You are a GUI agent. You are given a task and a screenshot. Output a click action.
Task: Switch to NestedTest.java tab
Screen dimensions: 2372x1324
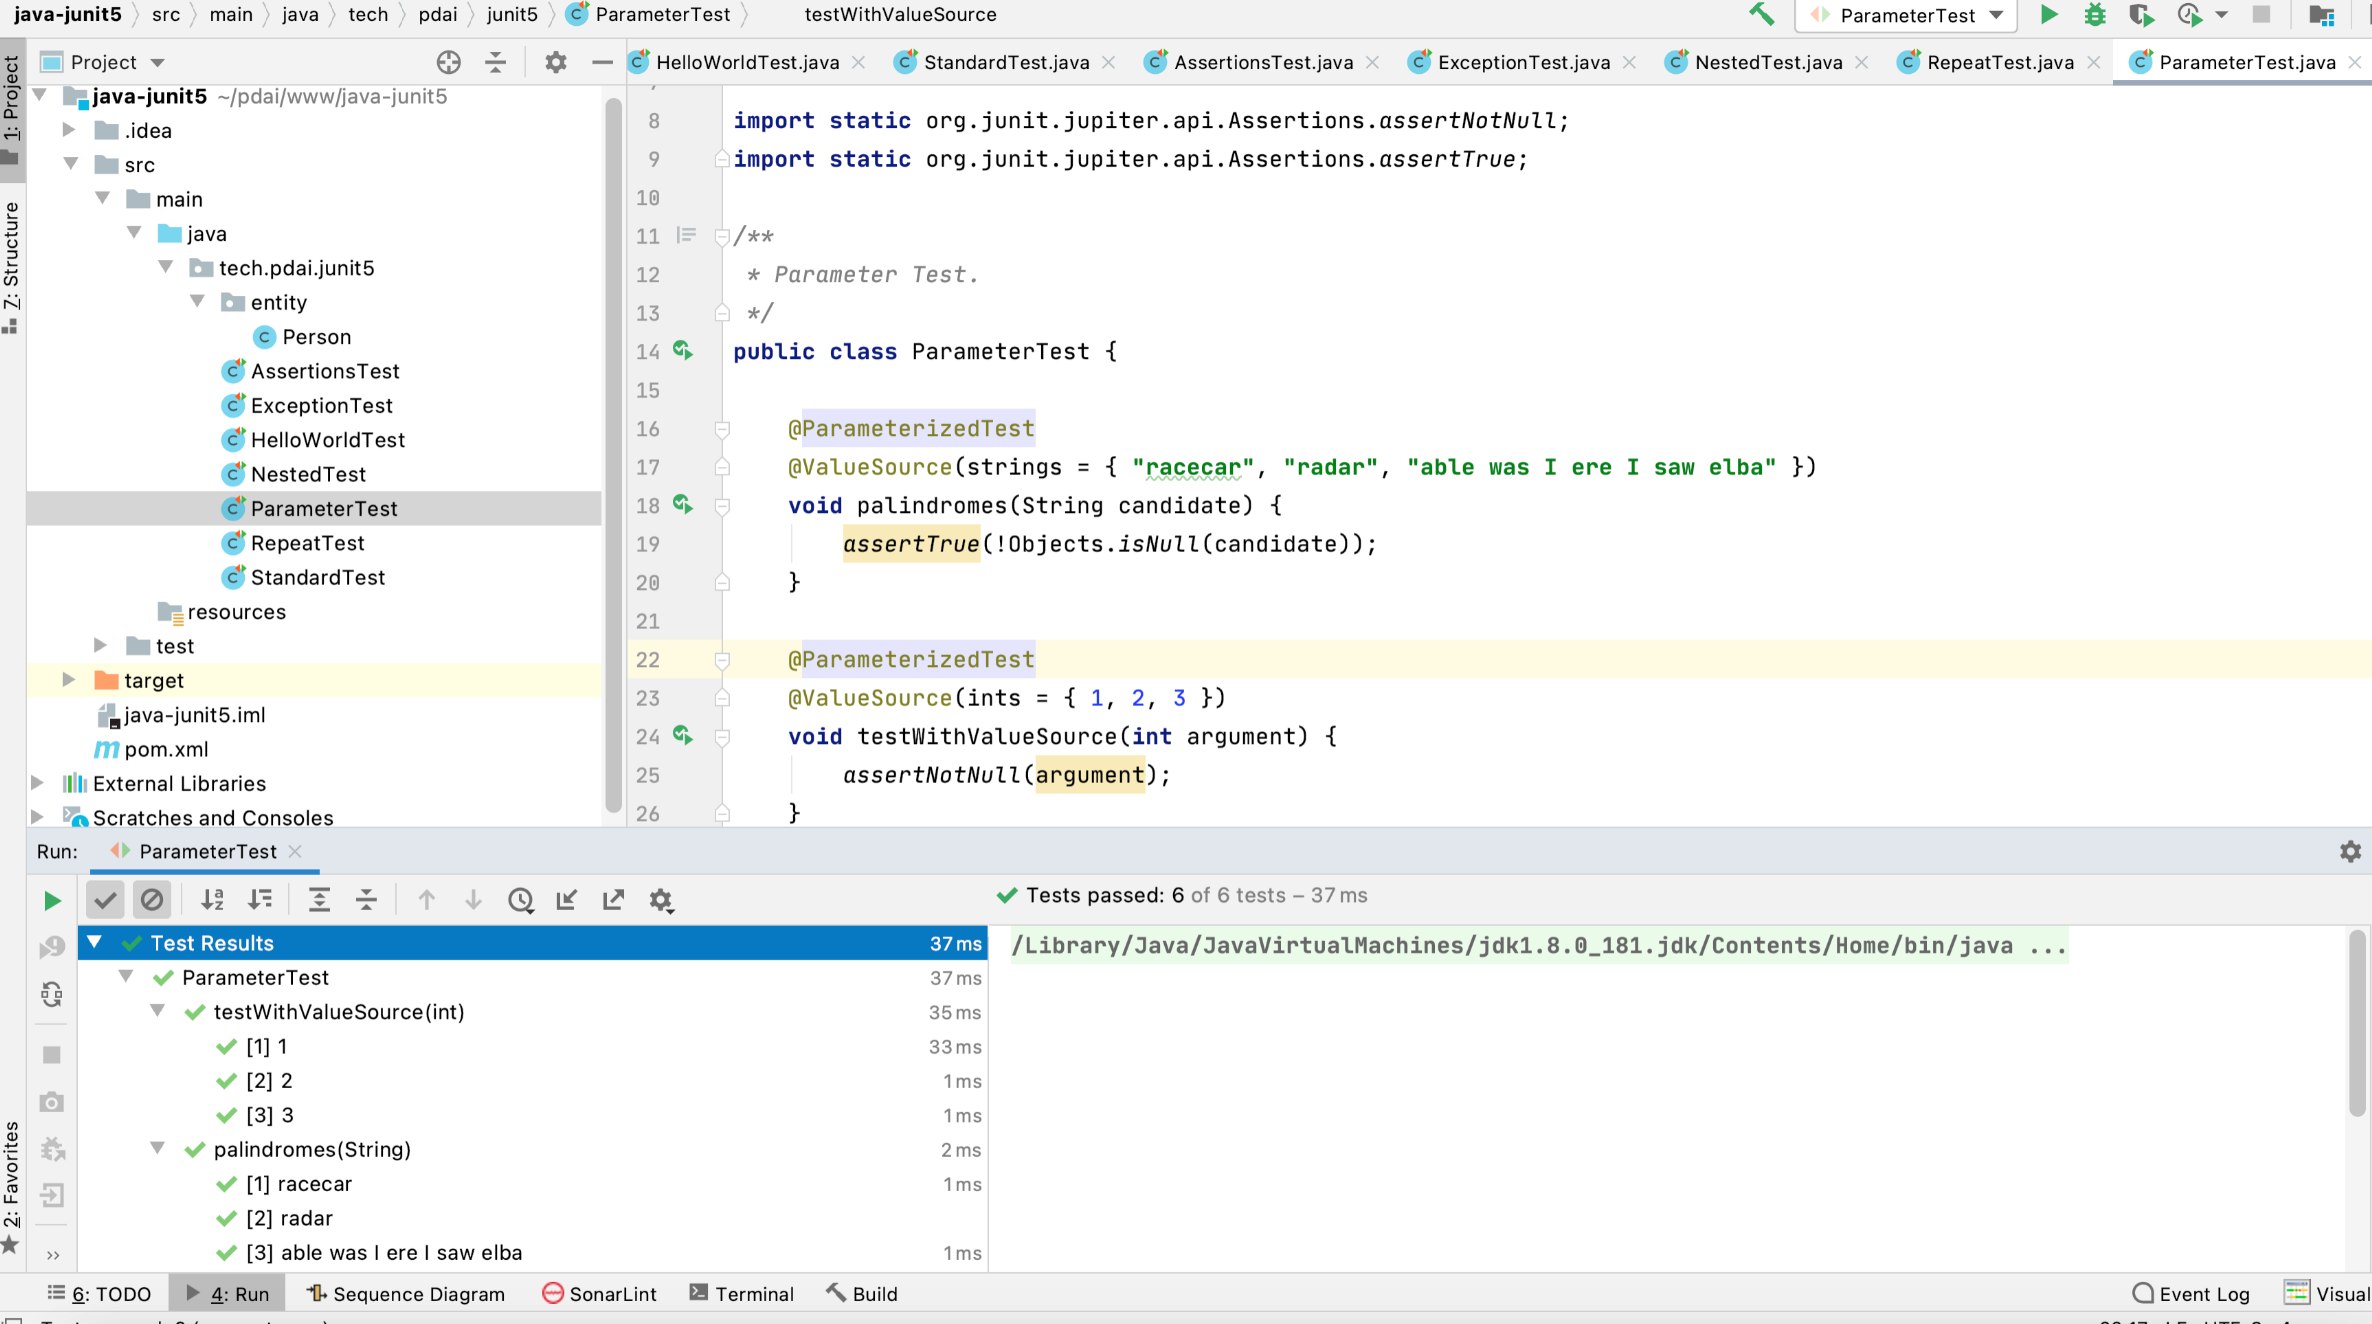click(1768, 62)
